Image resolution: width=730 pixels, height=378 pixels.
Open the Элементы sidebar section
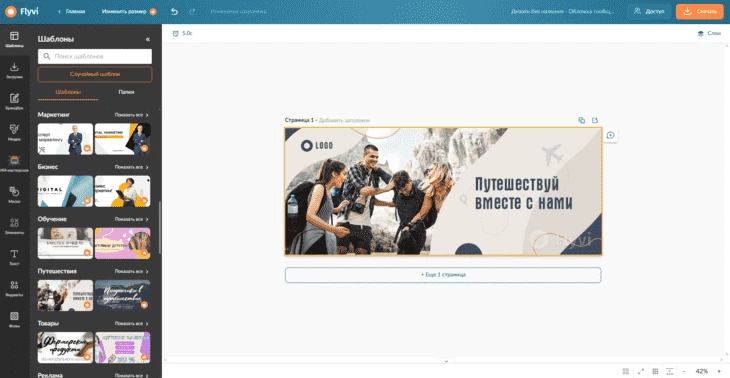pos(14,226)
